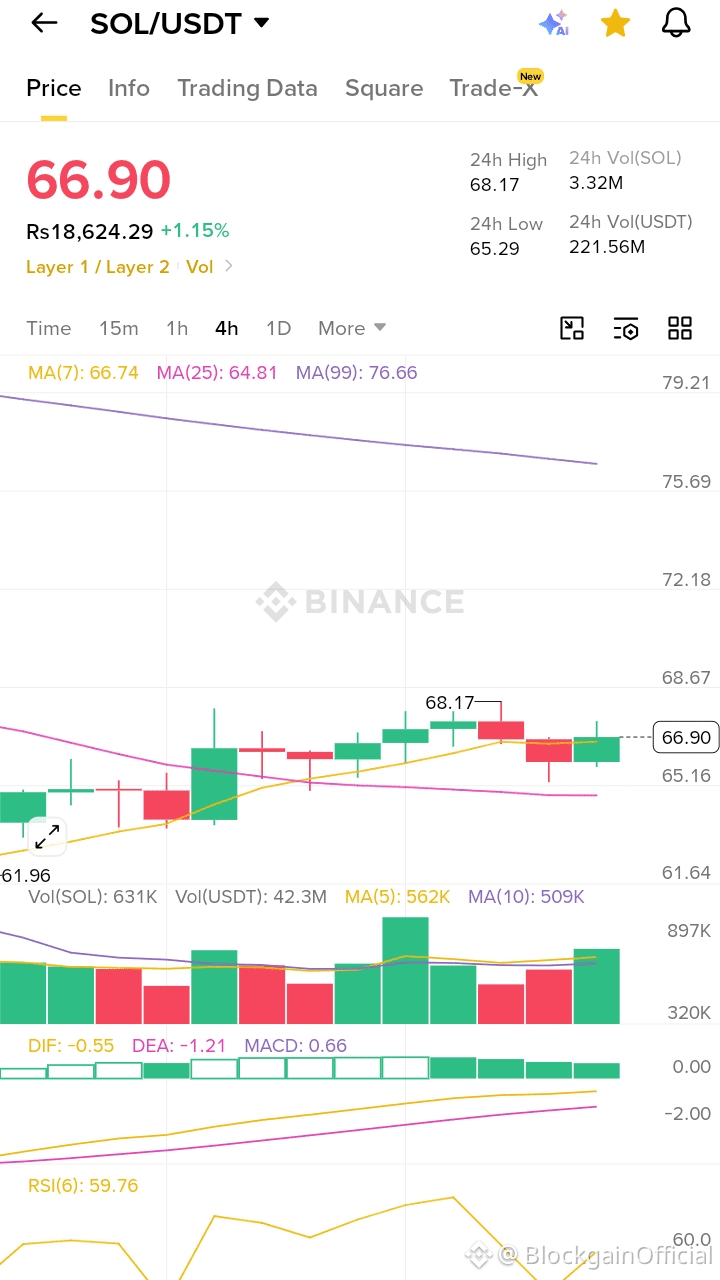Tap the MA(99): 76.66 indicator label
Screen dimensions: 720x1280
[x=356, y=373]
